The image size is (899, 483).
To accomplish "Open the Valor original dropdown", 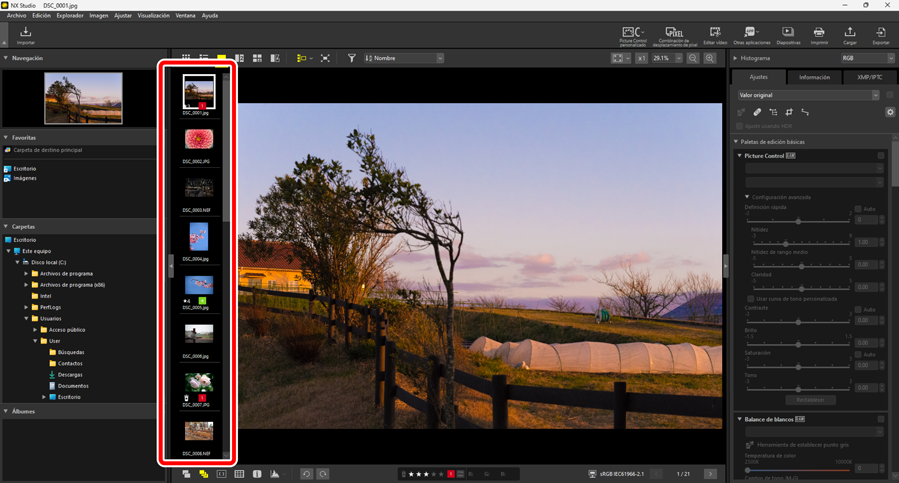I will click(808, 95).
